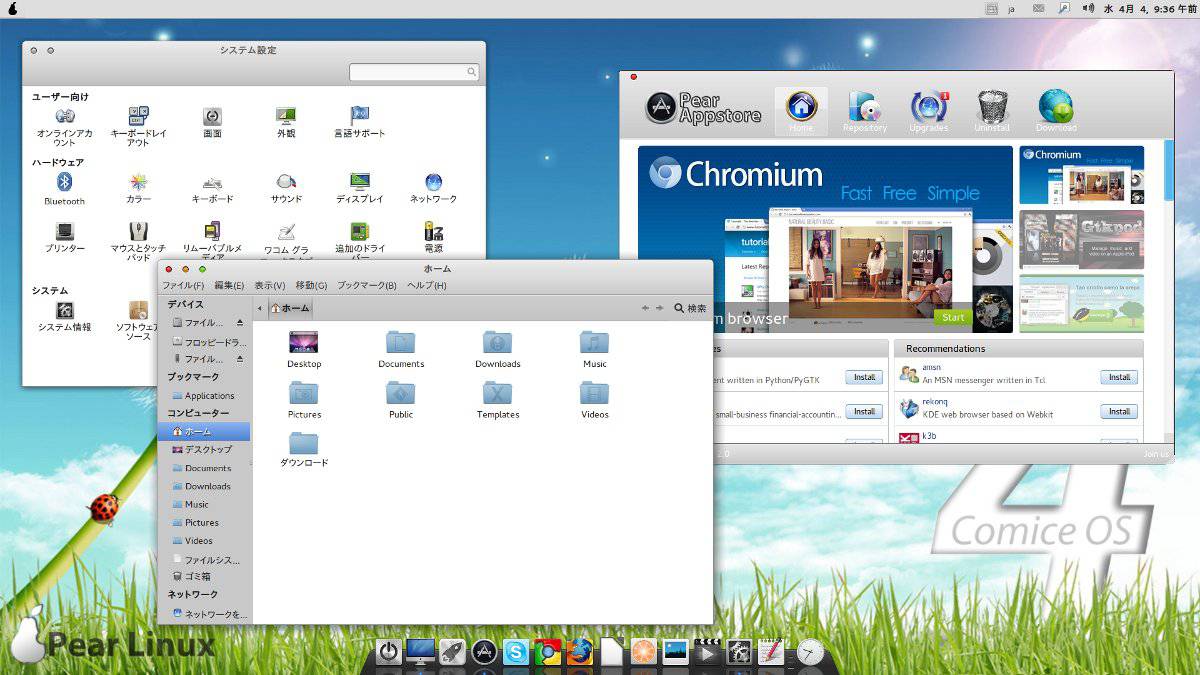
Task: Open サウンド sound settings icon
Action: click(x=286, y=187)
